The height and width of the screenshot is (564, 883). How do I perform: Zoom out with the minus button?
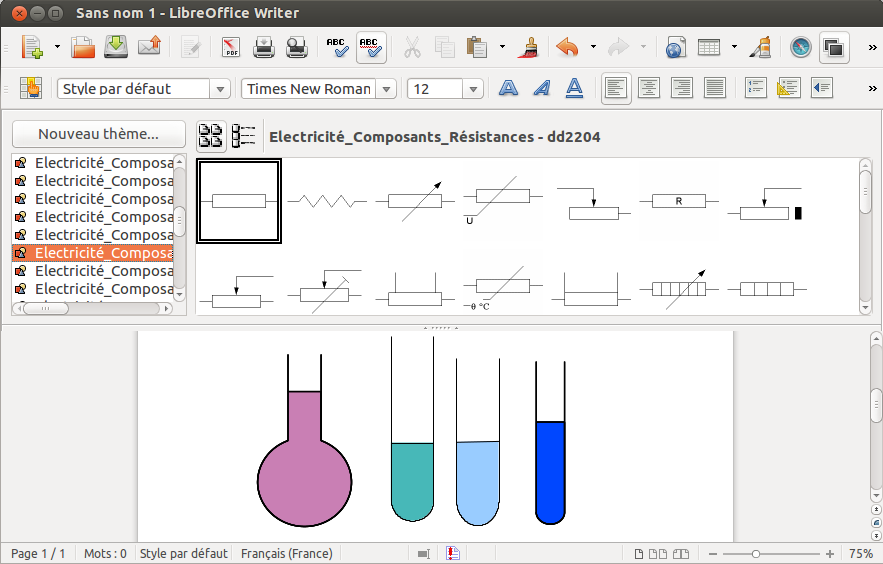click(x=712, y=554)
